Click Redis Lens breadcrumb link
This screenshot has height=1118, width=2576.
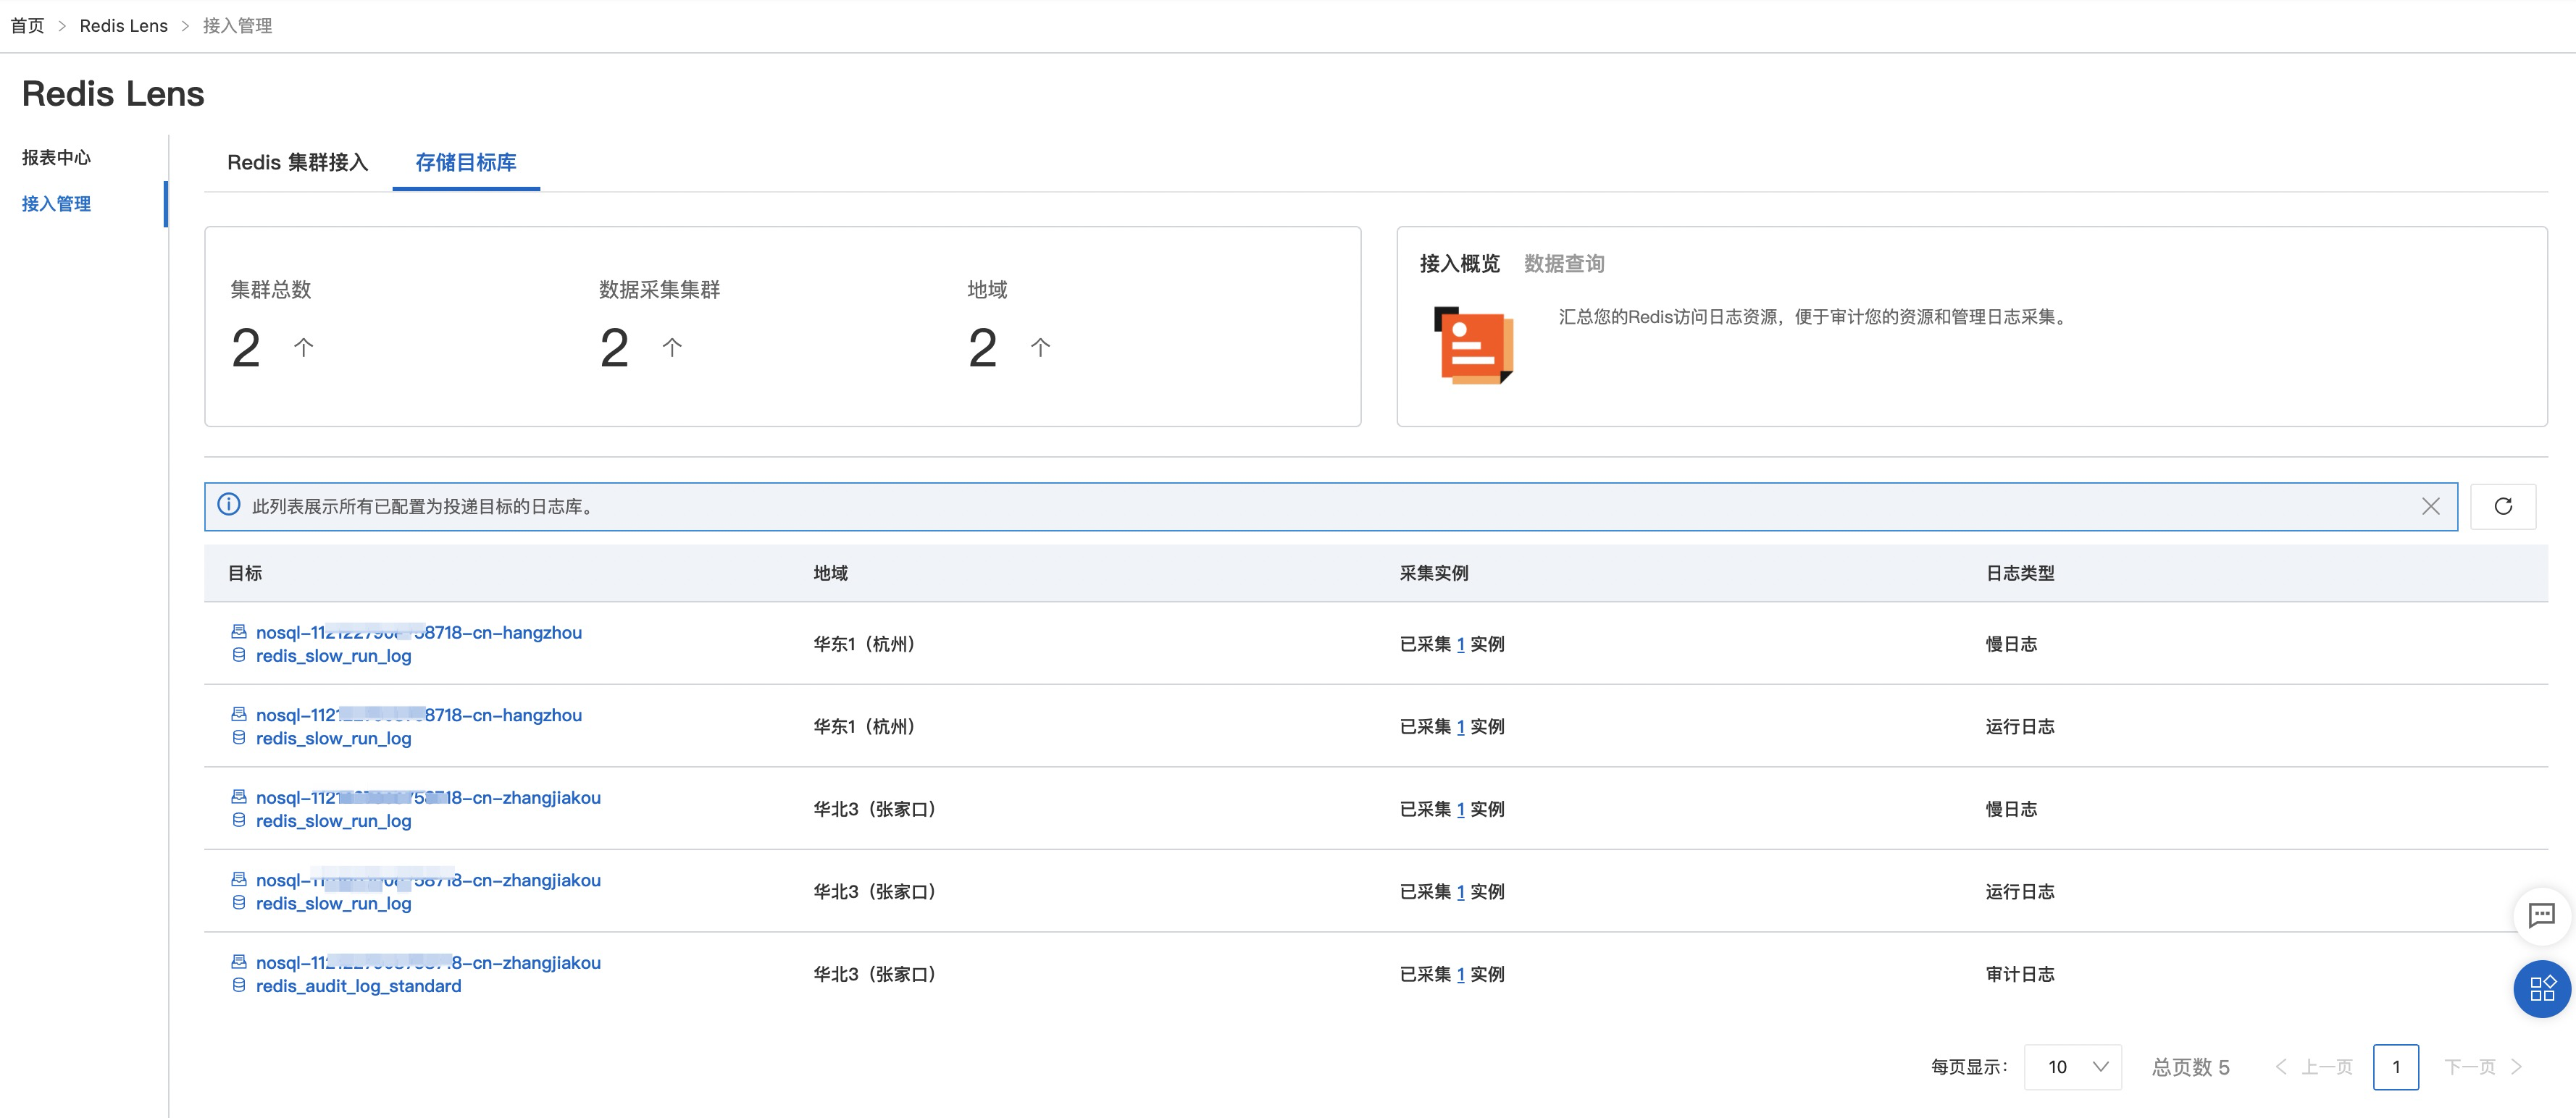(x=124, y=26)
